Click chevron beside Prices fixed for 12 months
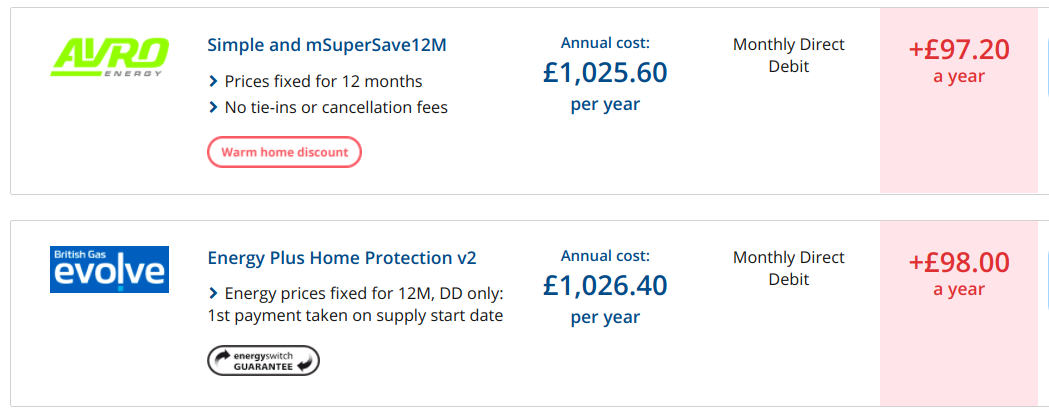 click(213, 82)
